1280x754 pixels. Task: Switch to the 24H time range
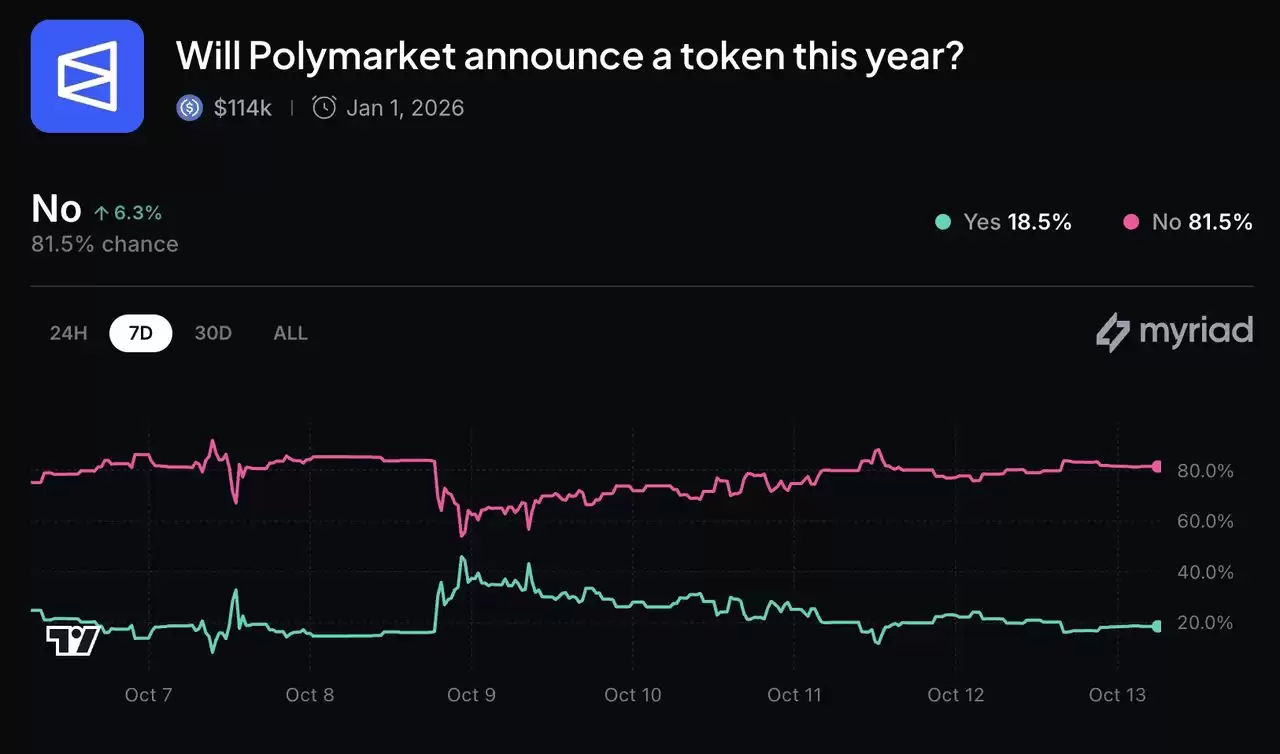(x=67, y=333)
